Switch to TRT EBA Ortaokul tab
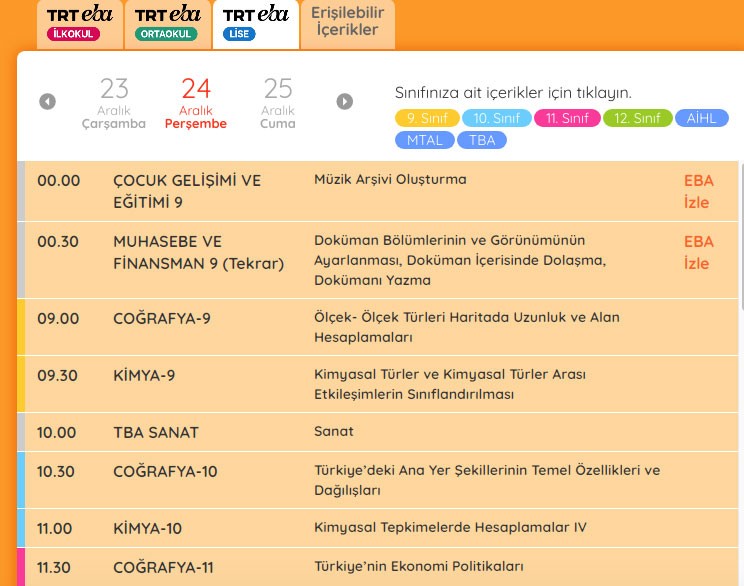Viewport: 744px width, 586px height. click(x=167, y=24)
